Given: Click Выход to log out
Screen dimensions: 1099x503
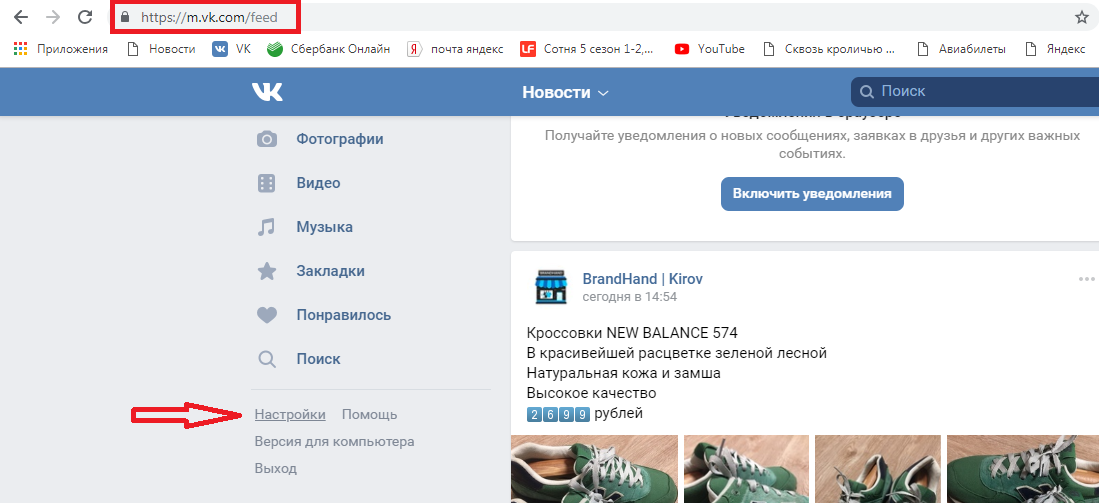Looking at the screenshot, I should [275, 469].
